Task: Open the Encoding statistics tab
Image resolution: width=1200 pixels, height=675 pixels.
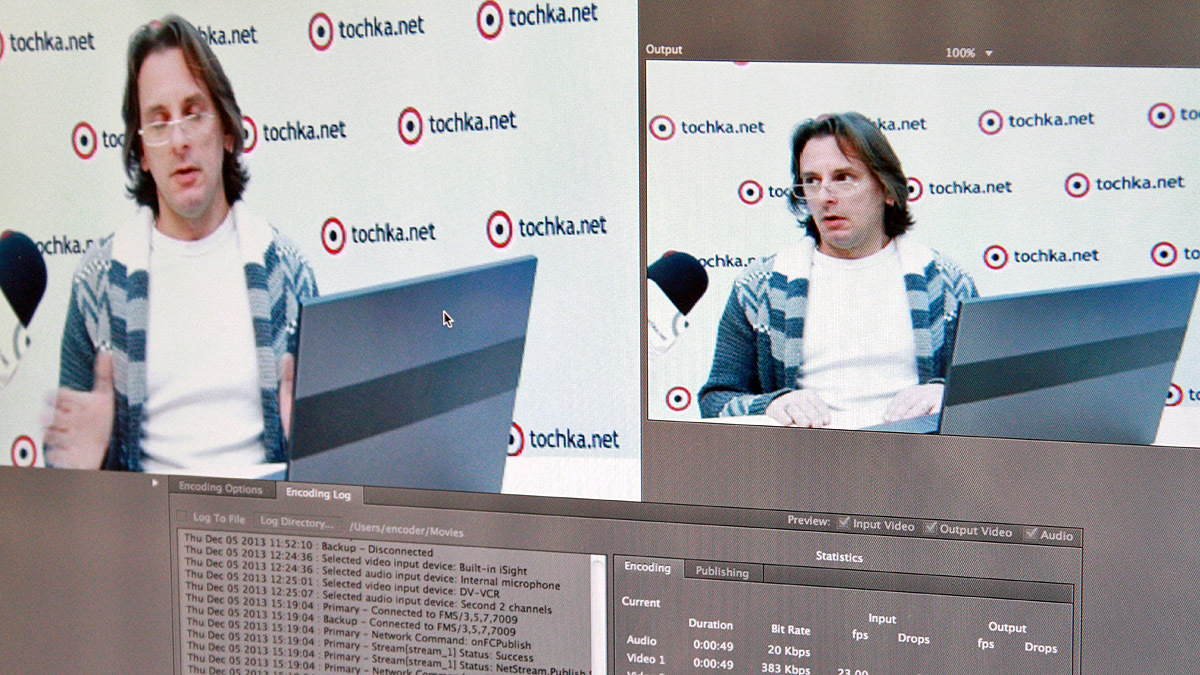Action: point(647,568)
